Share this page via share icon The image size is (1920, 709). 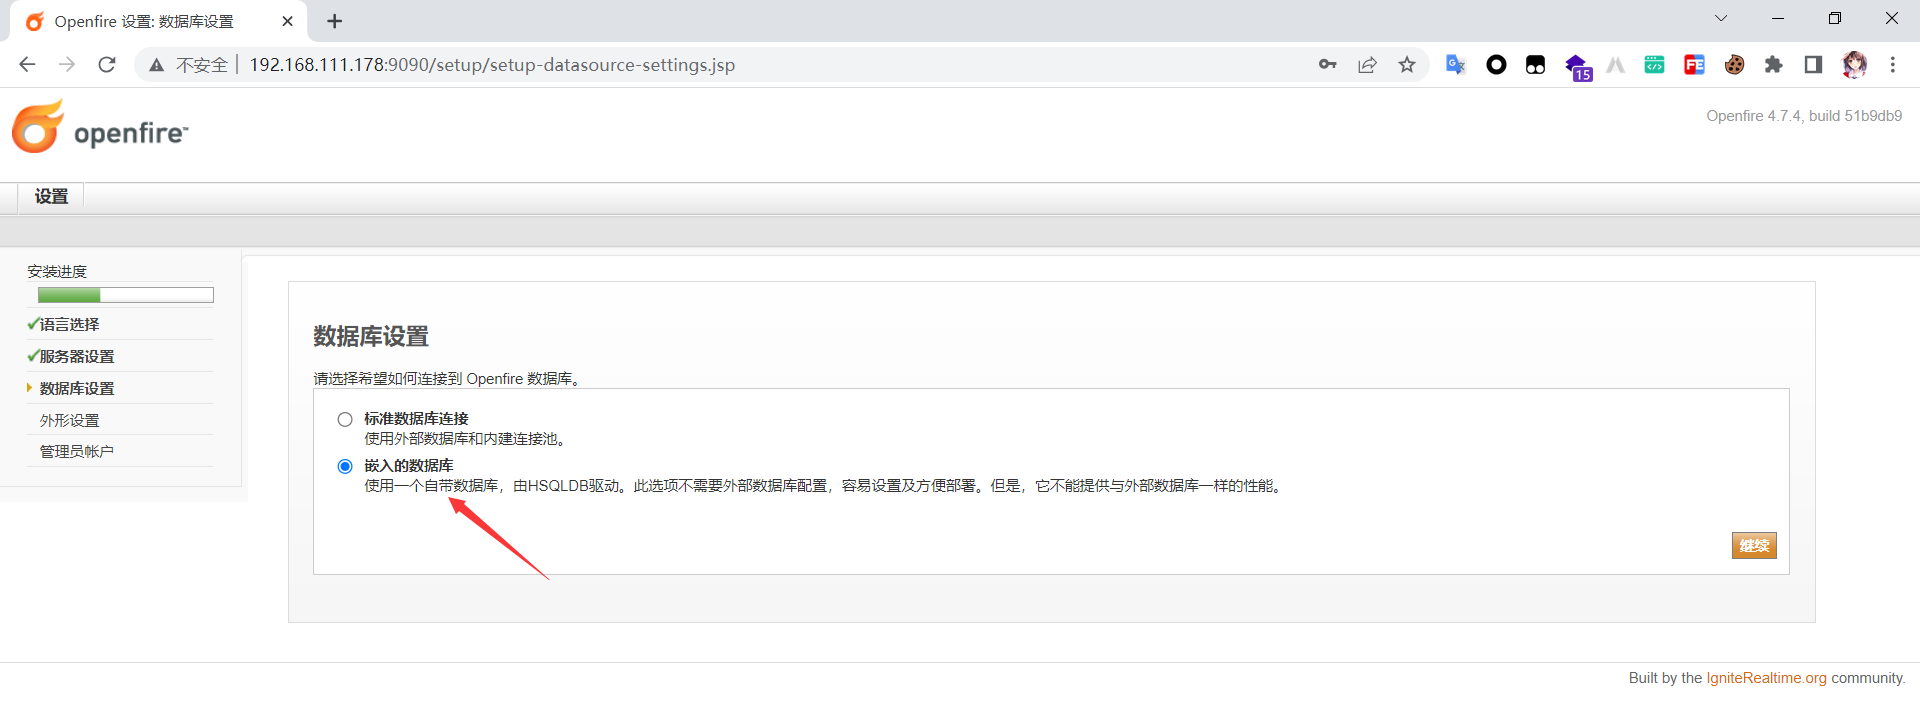click(1367, 65)
